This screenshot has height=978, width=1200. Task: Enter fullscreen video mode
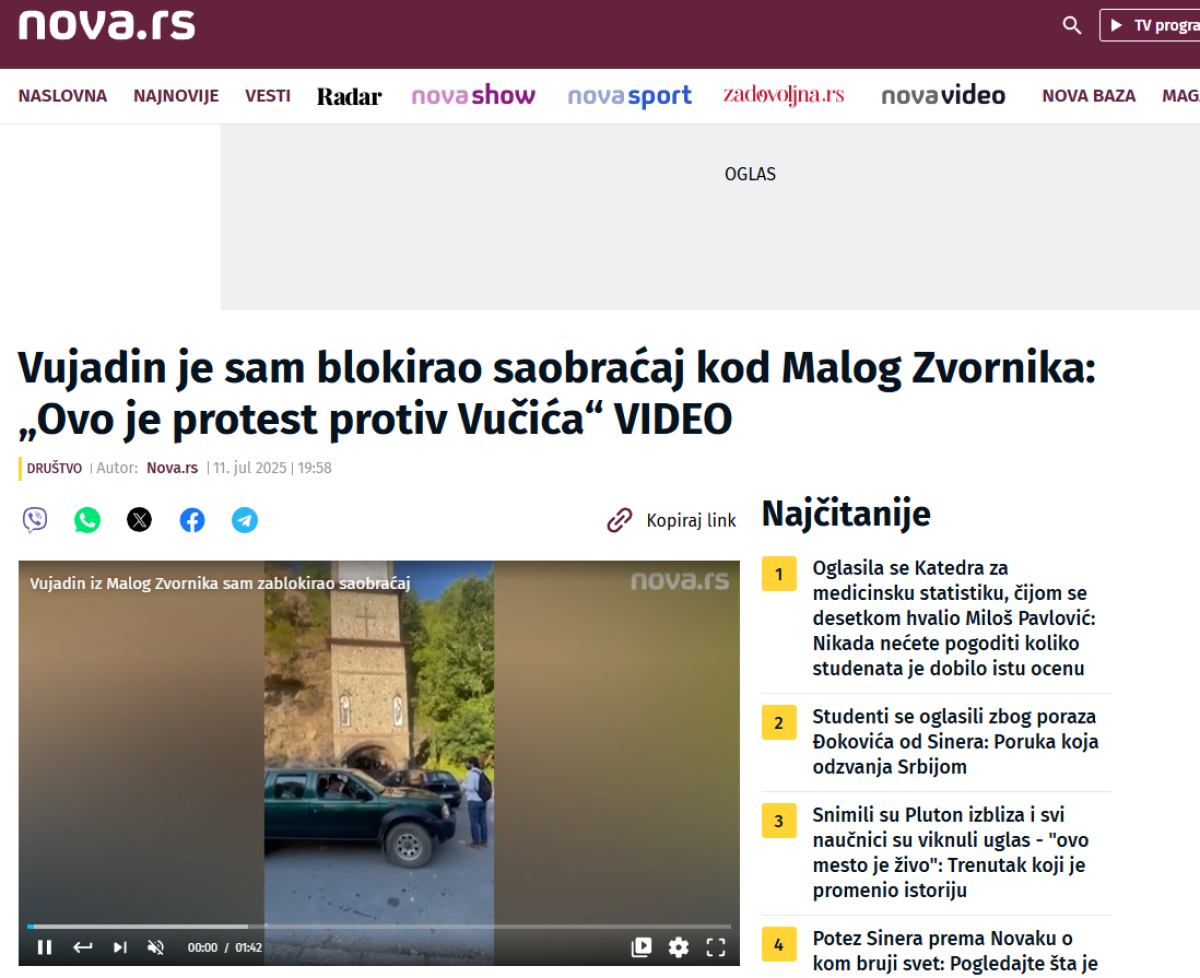(716, 947)
